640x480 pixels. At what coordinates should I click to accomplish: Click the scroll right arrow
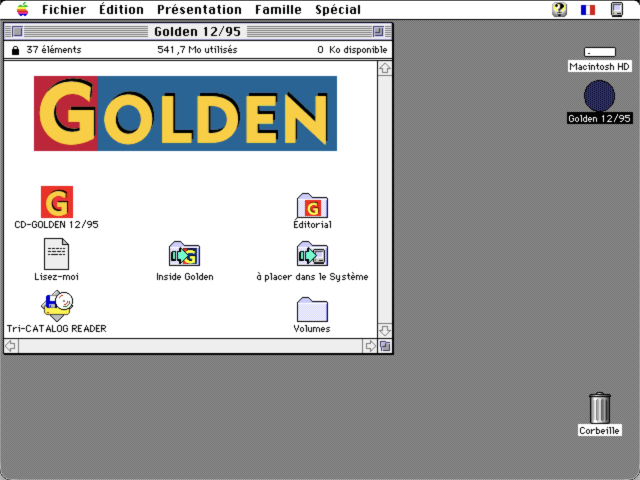tap(370, 346)
